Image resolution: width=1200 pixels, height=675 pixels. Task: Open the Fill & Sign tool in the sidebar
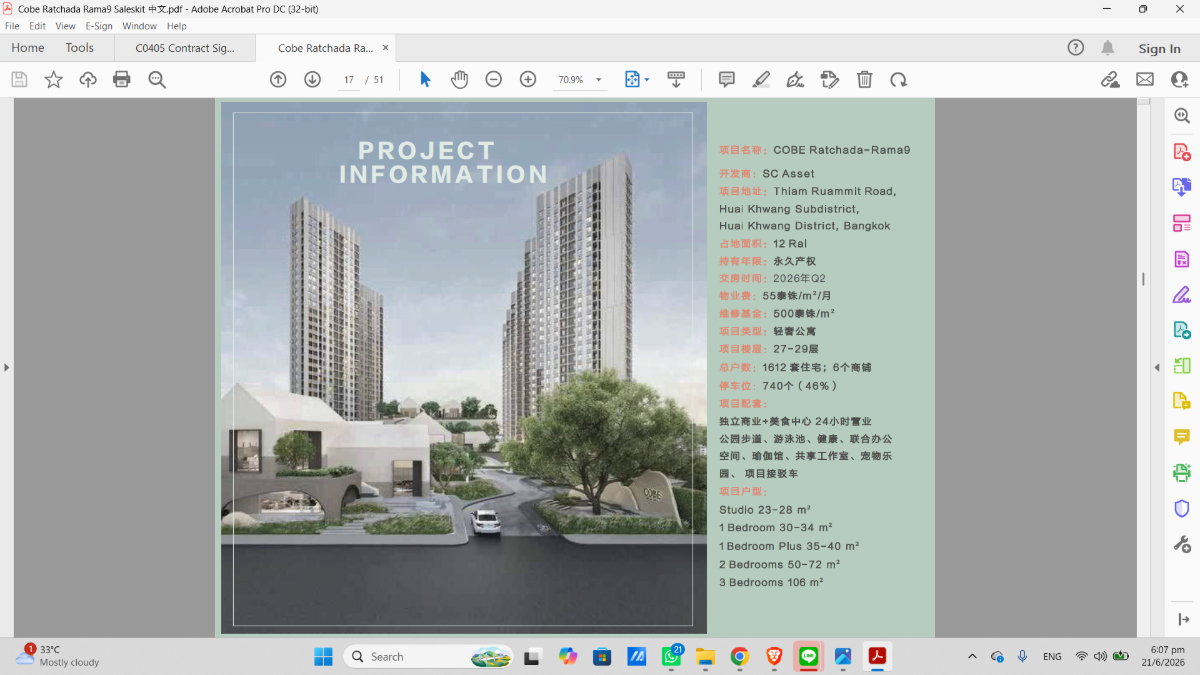tap(1181, 294)
